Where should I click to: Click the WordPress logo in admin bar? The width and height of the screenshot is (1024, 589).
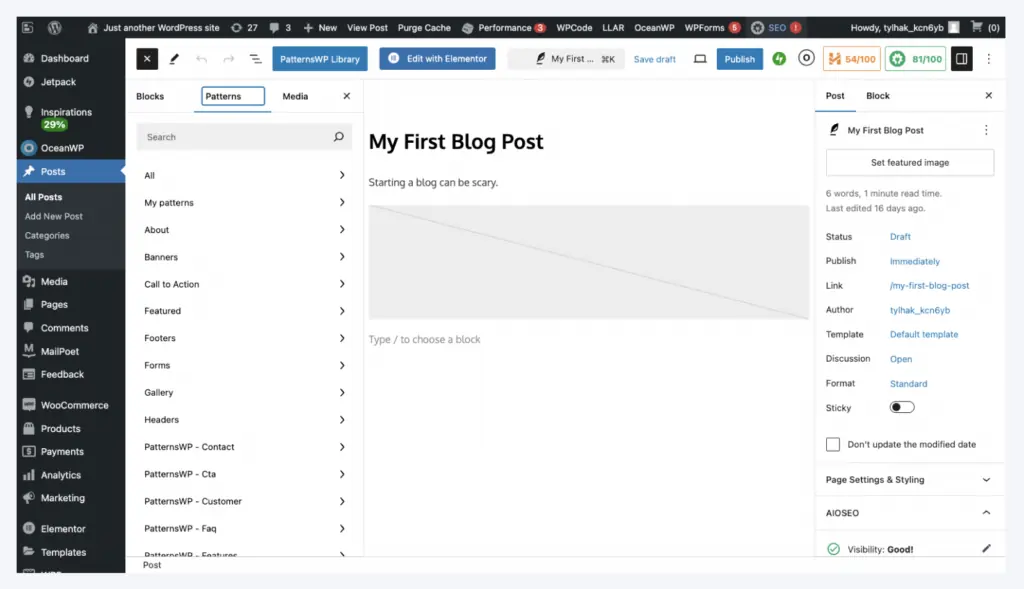tap(55, 27)
